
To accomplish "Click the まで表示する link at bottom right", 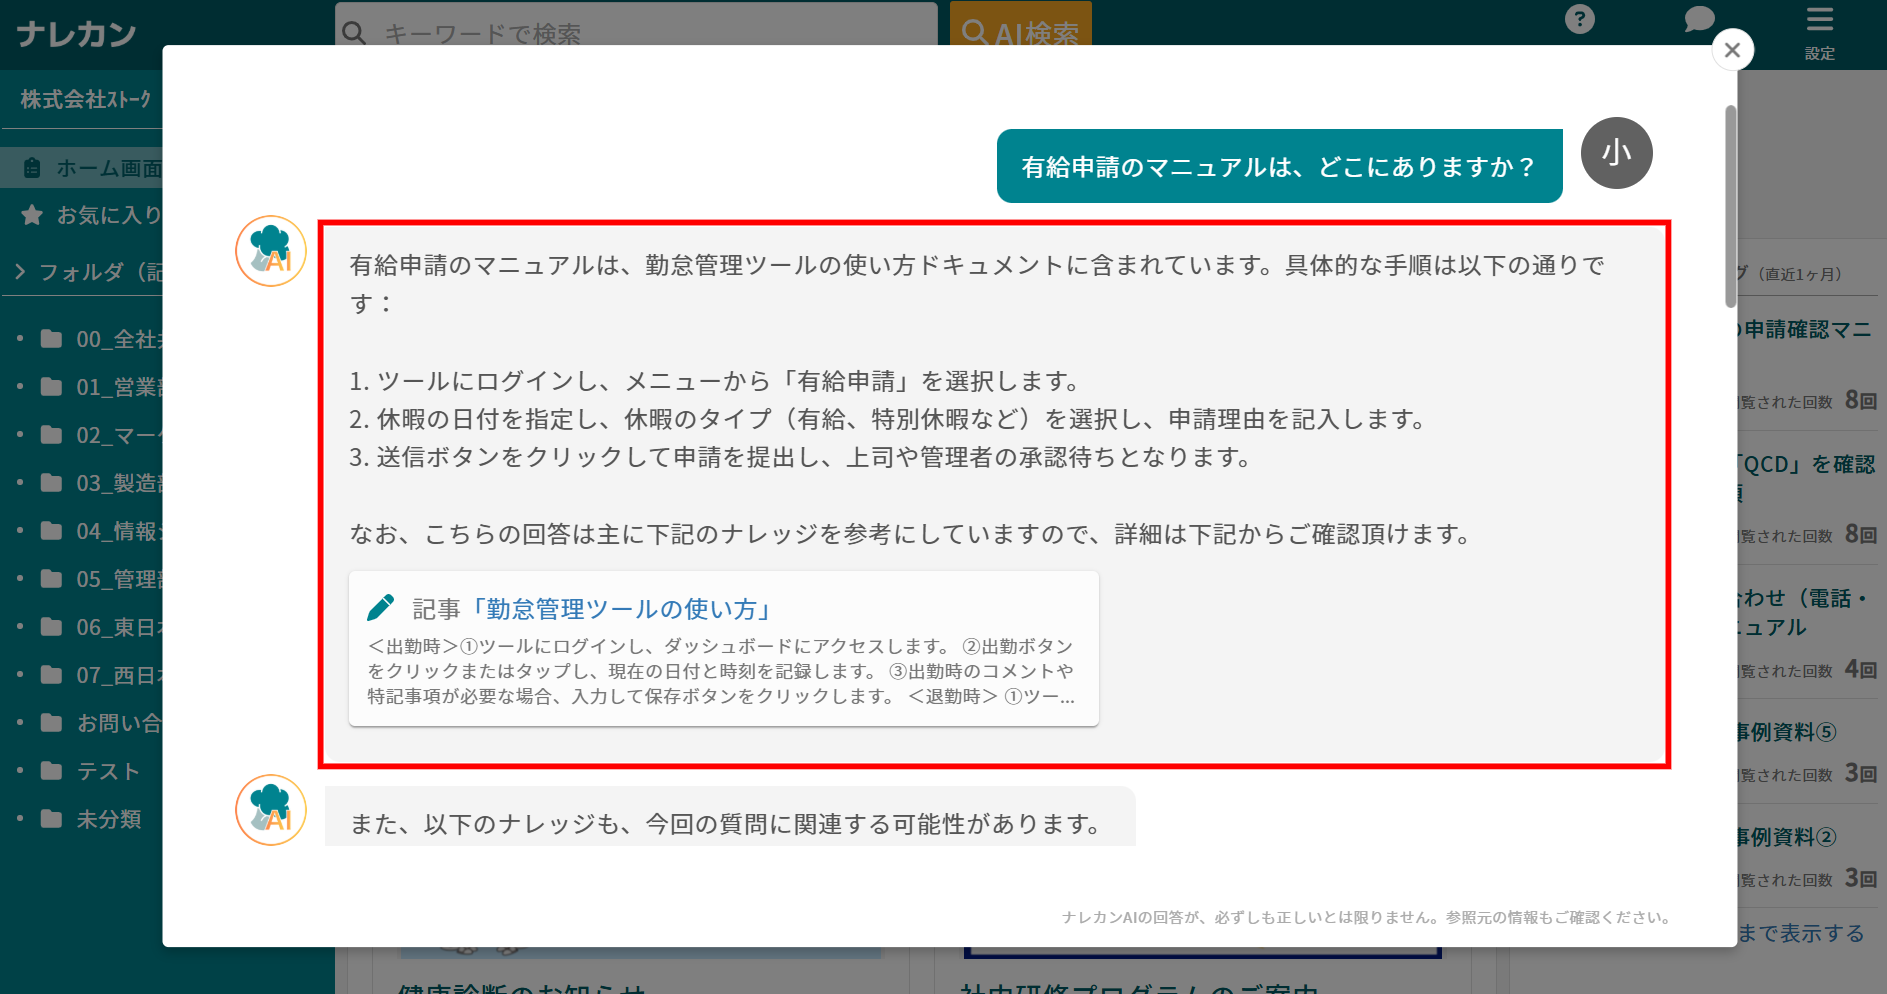I will pyautogui.click(x=1800, y=932).
